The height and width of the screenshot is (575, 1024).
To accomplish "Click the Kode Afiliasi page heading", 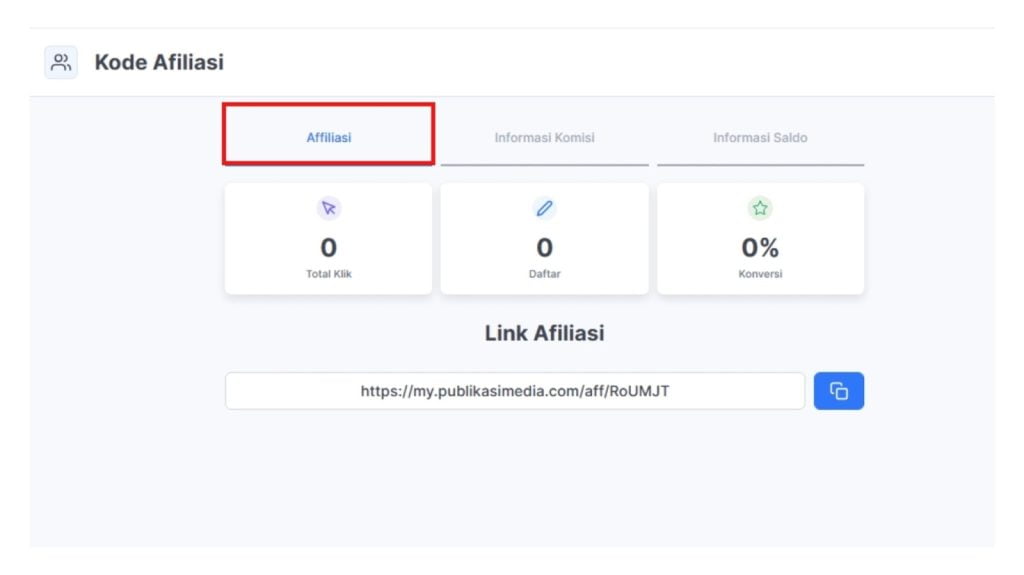I will click(x=159, y=62).
